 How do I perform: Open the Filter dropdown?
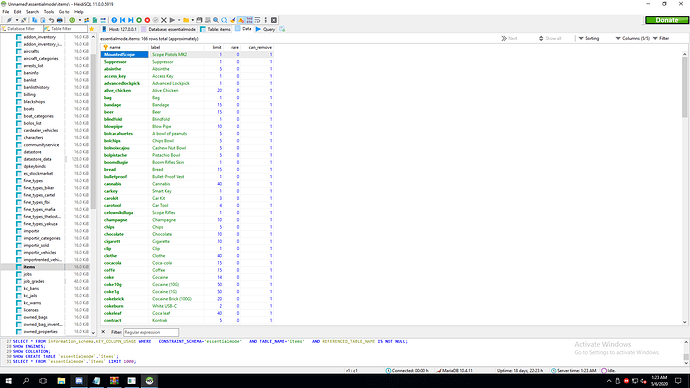(x=661, y=39)
